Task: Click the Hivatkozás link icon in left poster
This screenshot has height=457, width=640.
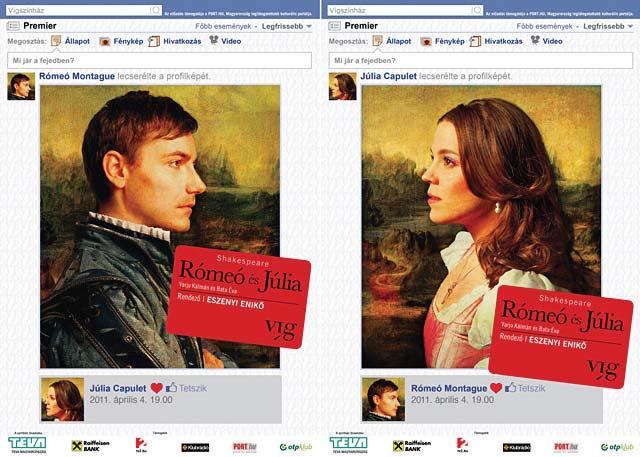Action: click(154, 41)
